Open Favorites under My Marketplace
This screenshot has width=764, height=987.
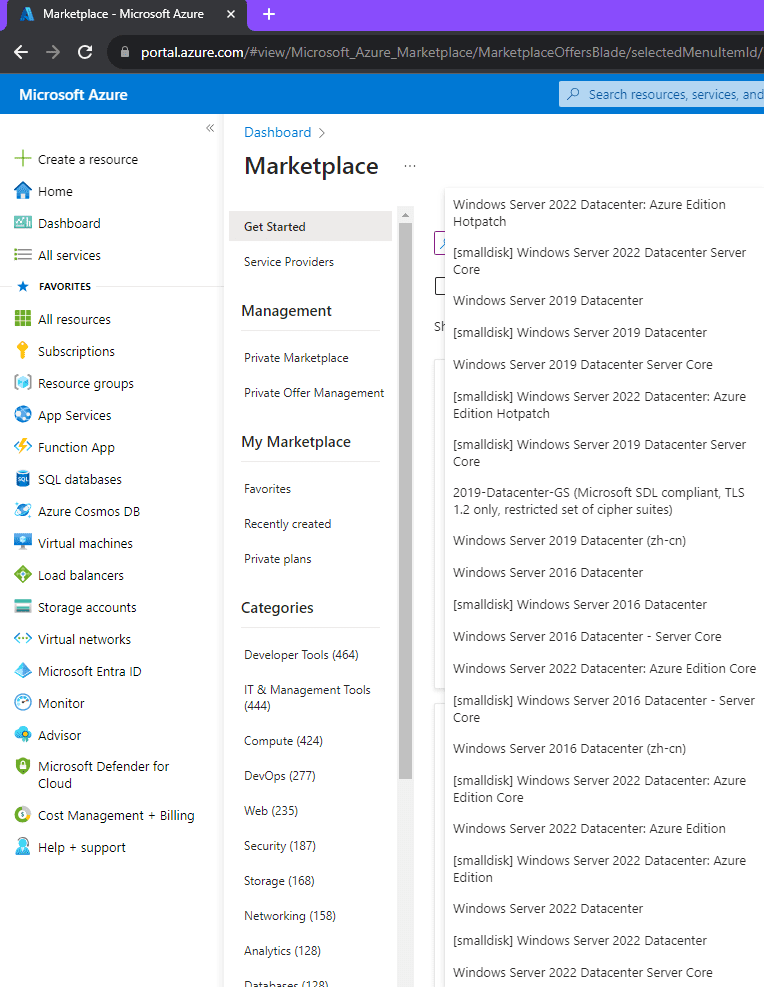click(267, 488)
